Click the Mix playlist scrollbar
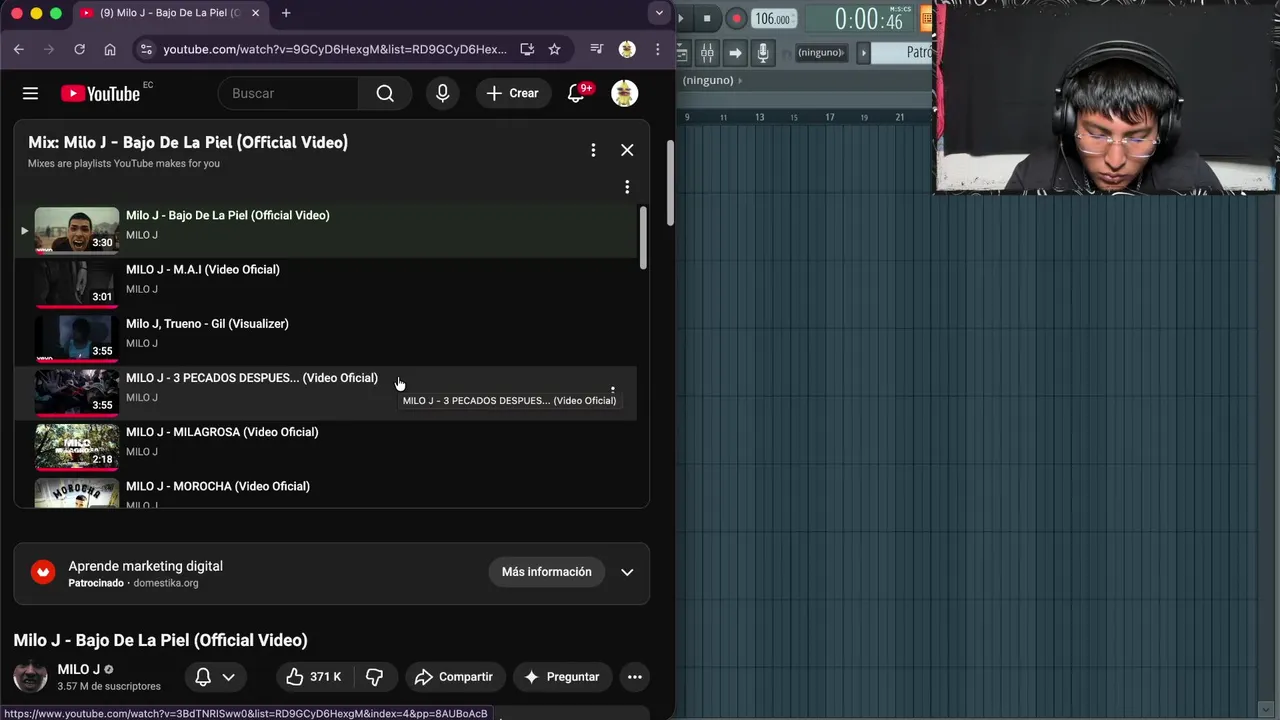This screenshot has width=1280, height=720. 643,237
